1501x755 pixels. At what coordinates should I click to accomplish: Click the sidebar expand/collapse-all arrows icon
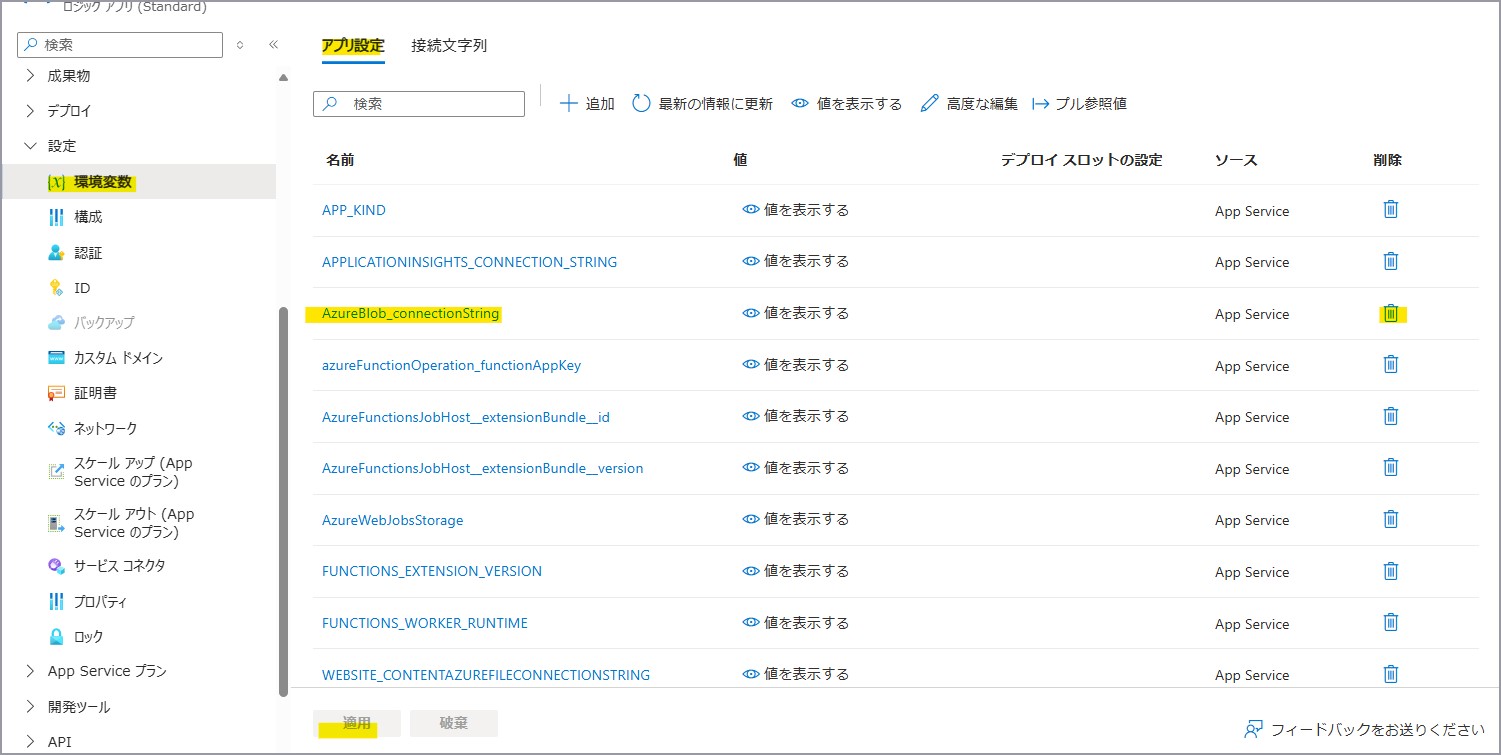239,45
